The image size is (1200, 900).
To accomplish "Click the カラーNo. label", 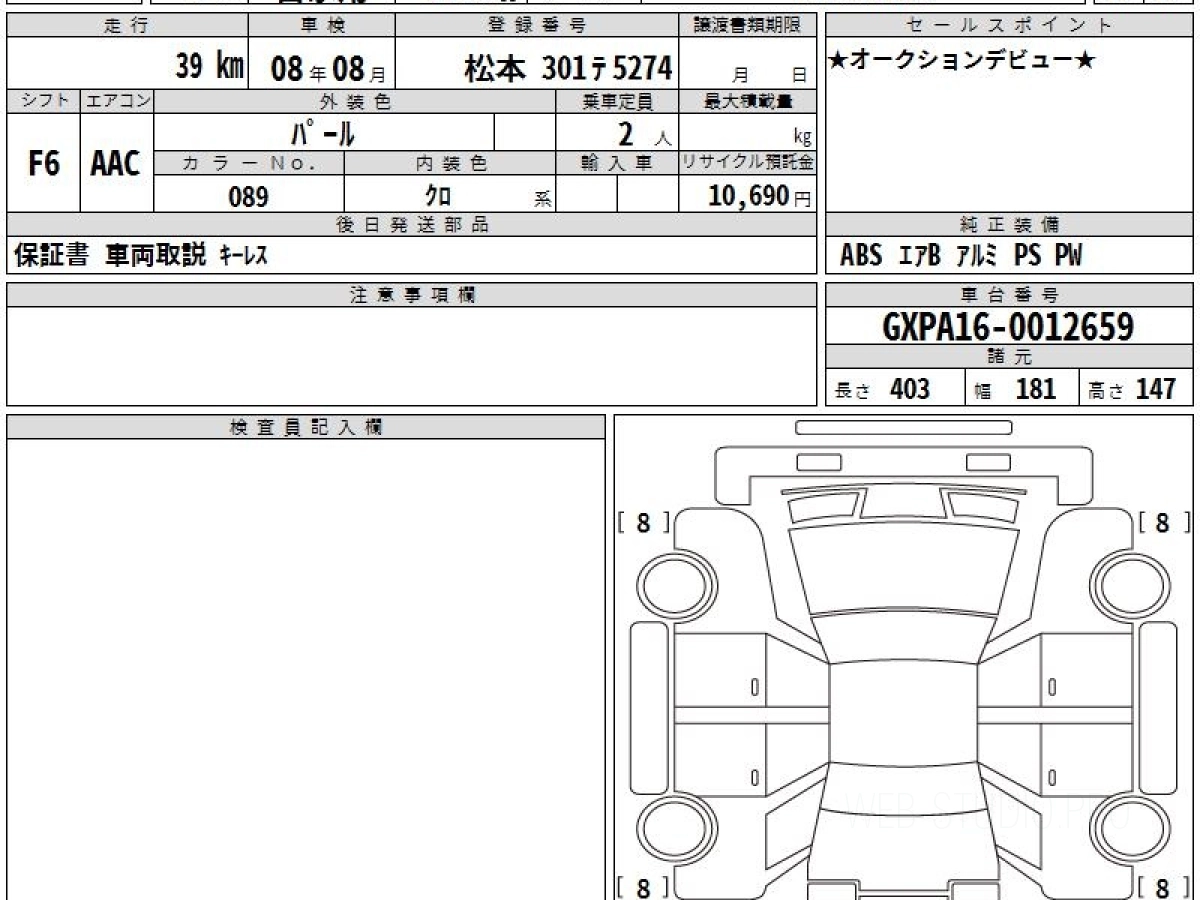I will pos(249,163).
